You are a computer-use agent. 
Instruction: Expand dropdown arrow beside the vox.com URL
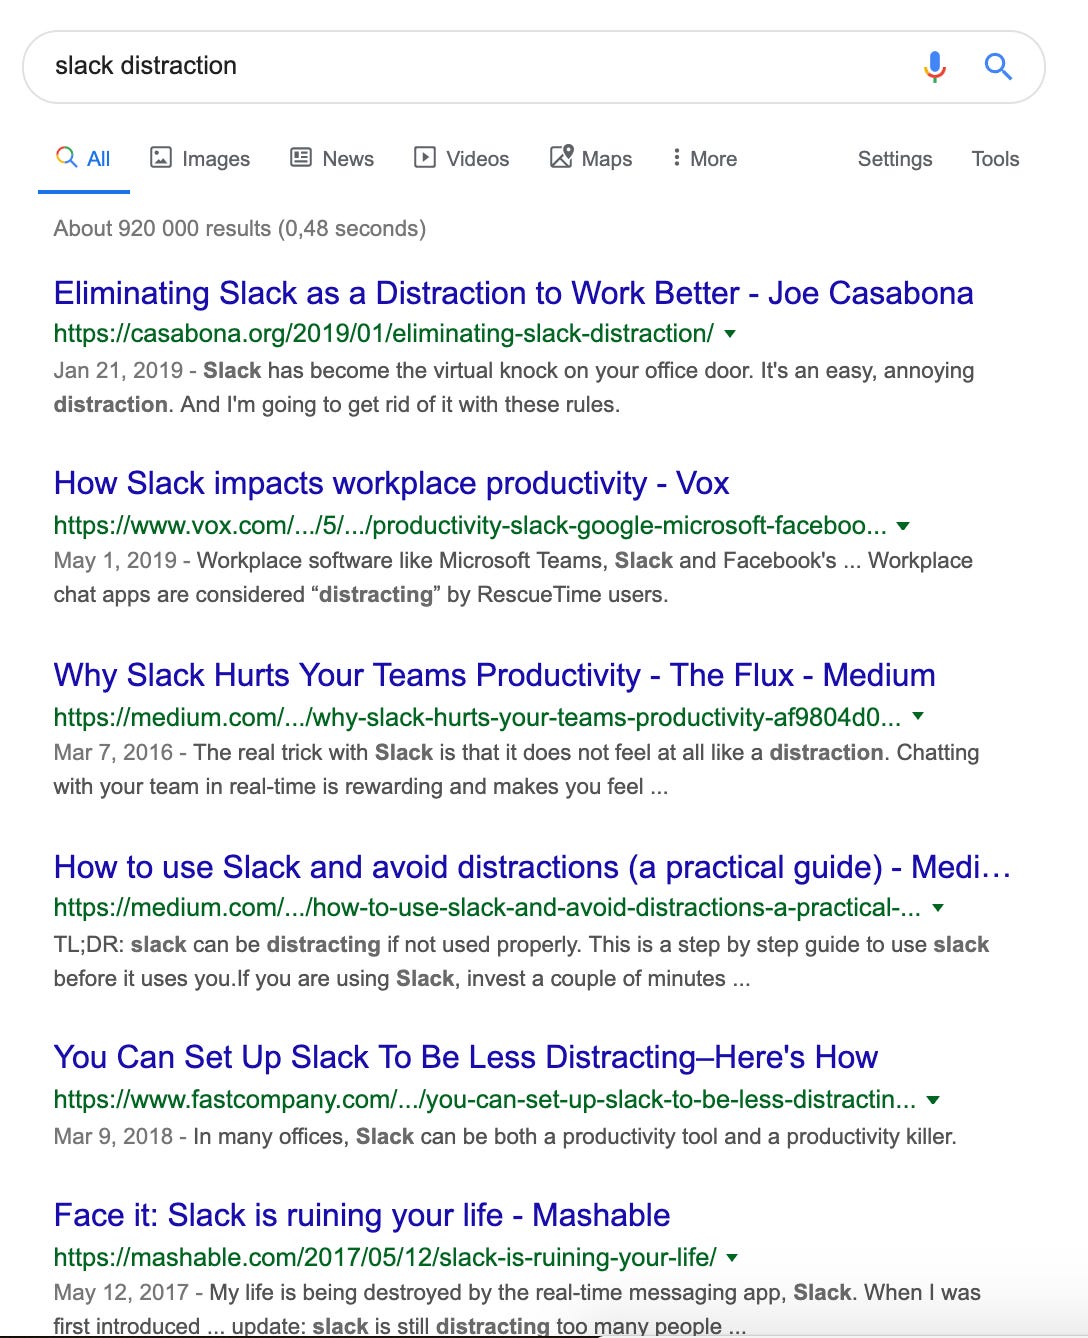(903, 526)
